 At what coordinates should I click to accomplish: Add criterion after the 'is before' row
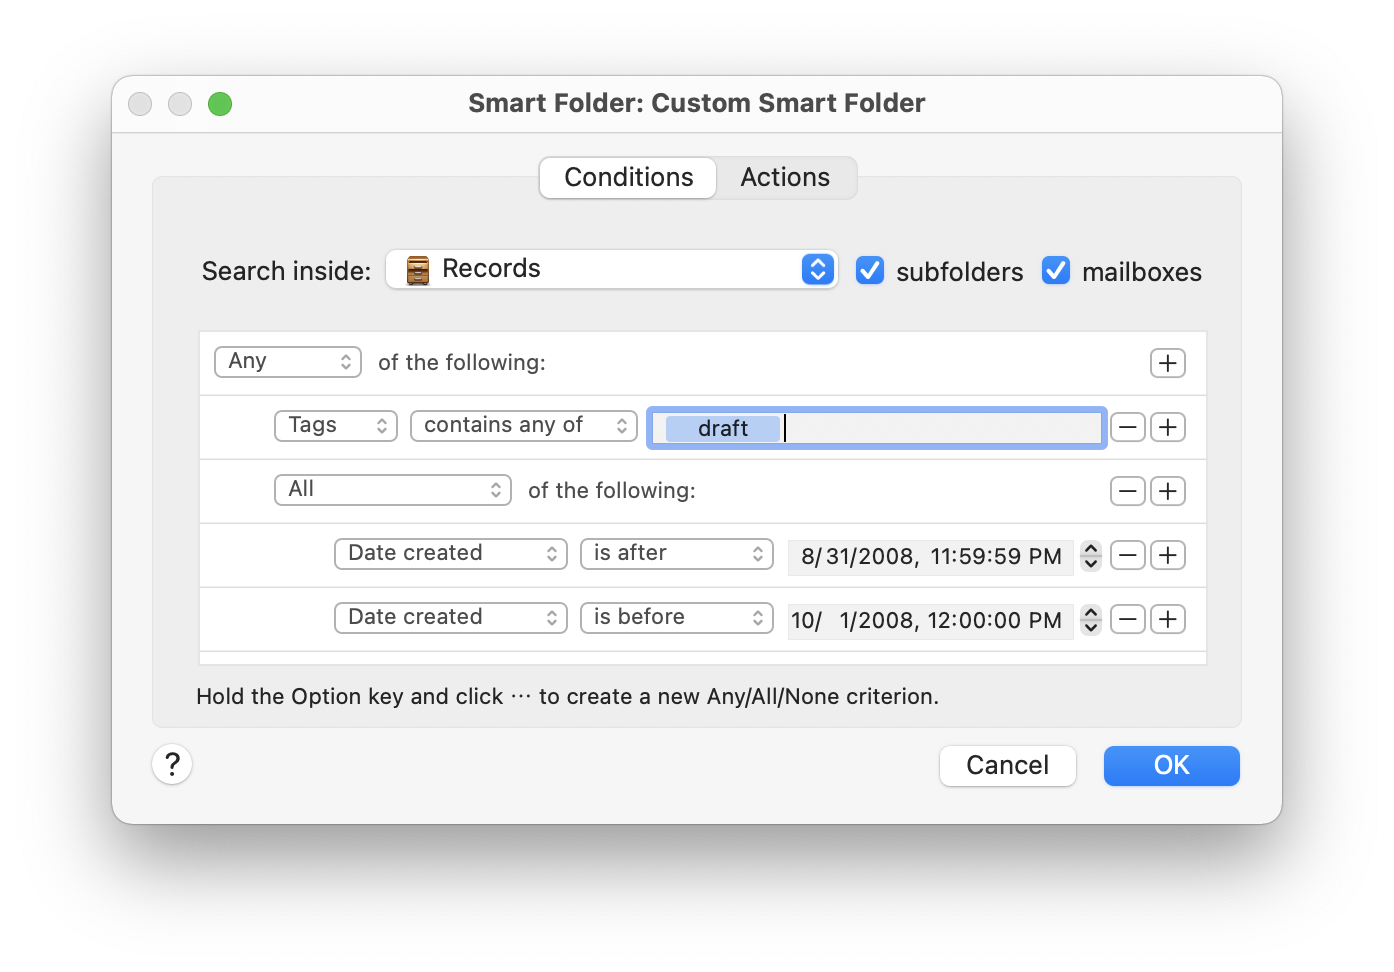pyautogui.click(x=1168, y=619)
